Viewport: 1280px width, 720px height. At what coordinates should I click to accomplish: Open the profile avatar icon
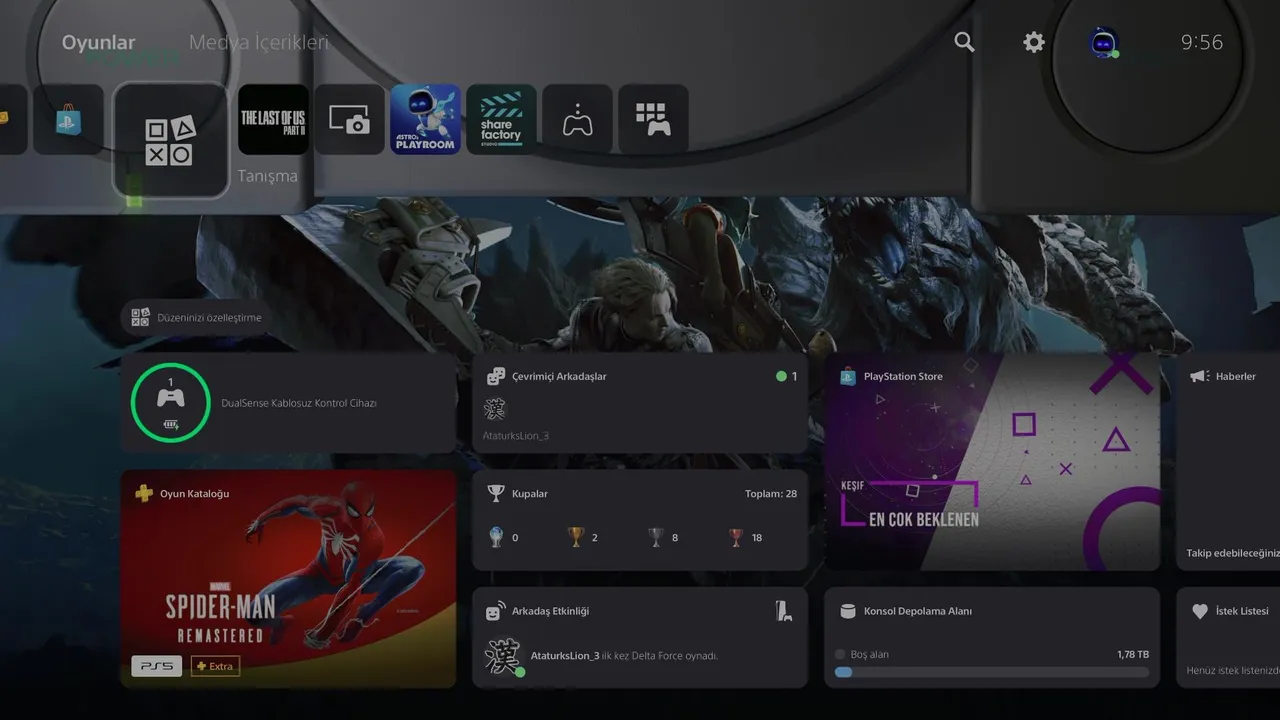[1103, 42]
